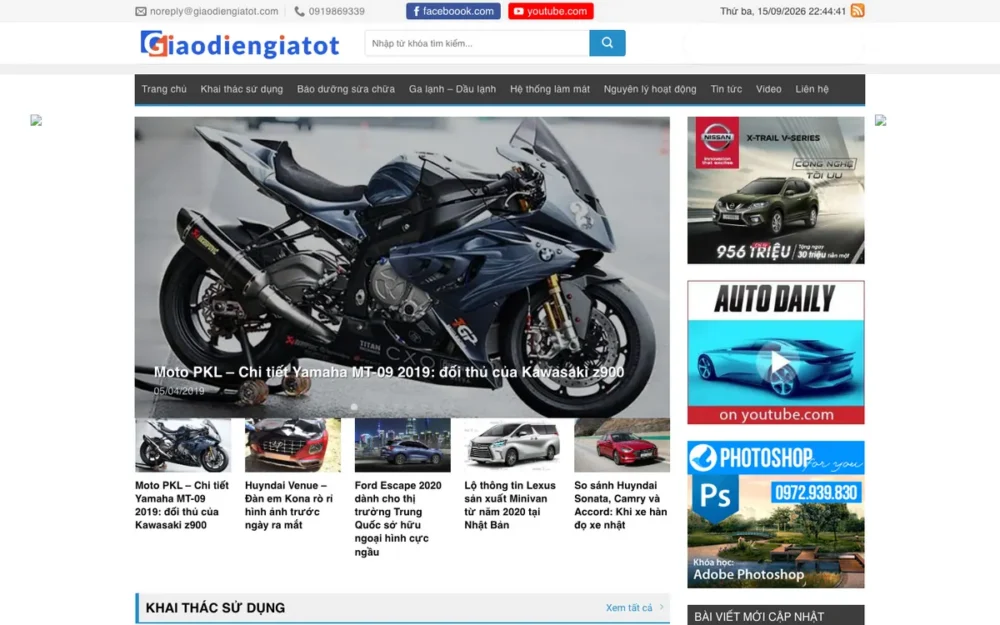
Task: Go to Trang chủ menu item
Action: [x=164, y=89]
